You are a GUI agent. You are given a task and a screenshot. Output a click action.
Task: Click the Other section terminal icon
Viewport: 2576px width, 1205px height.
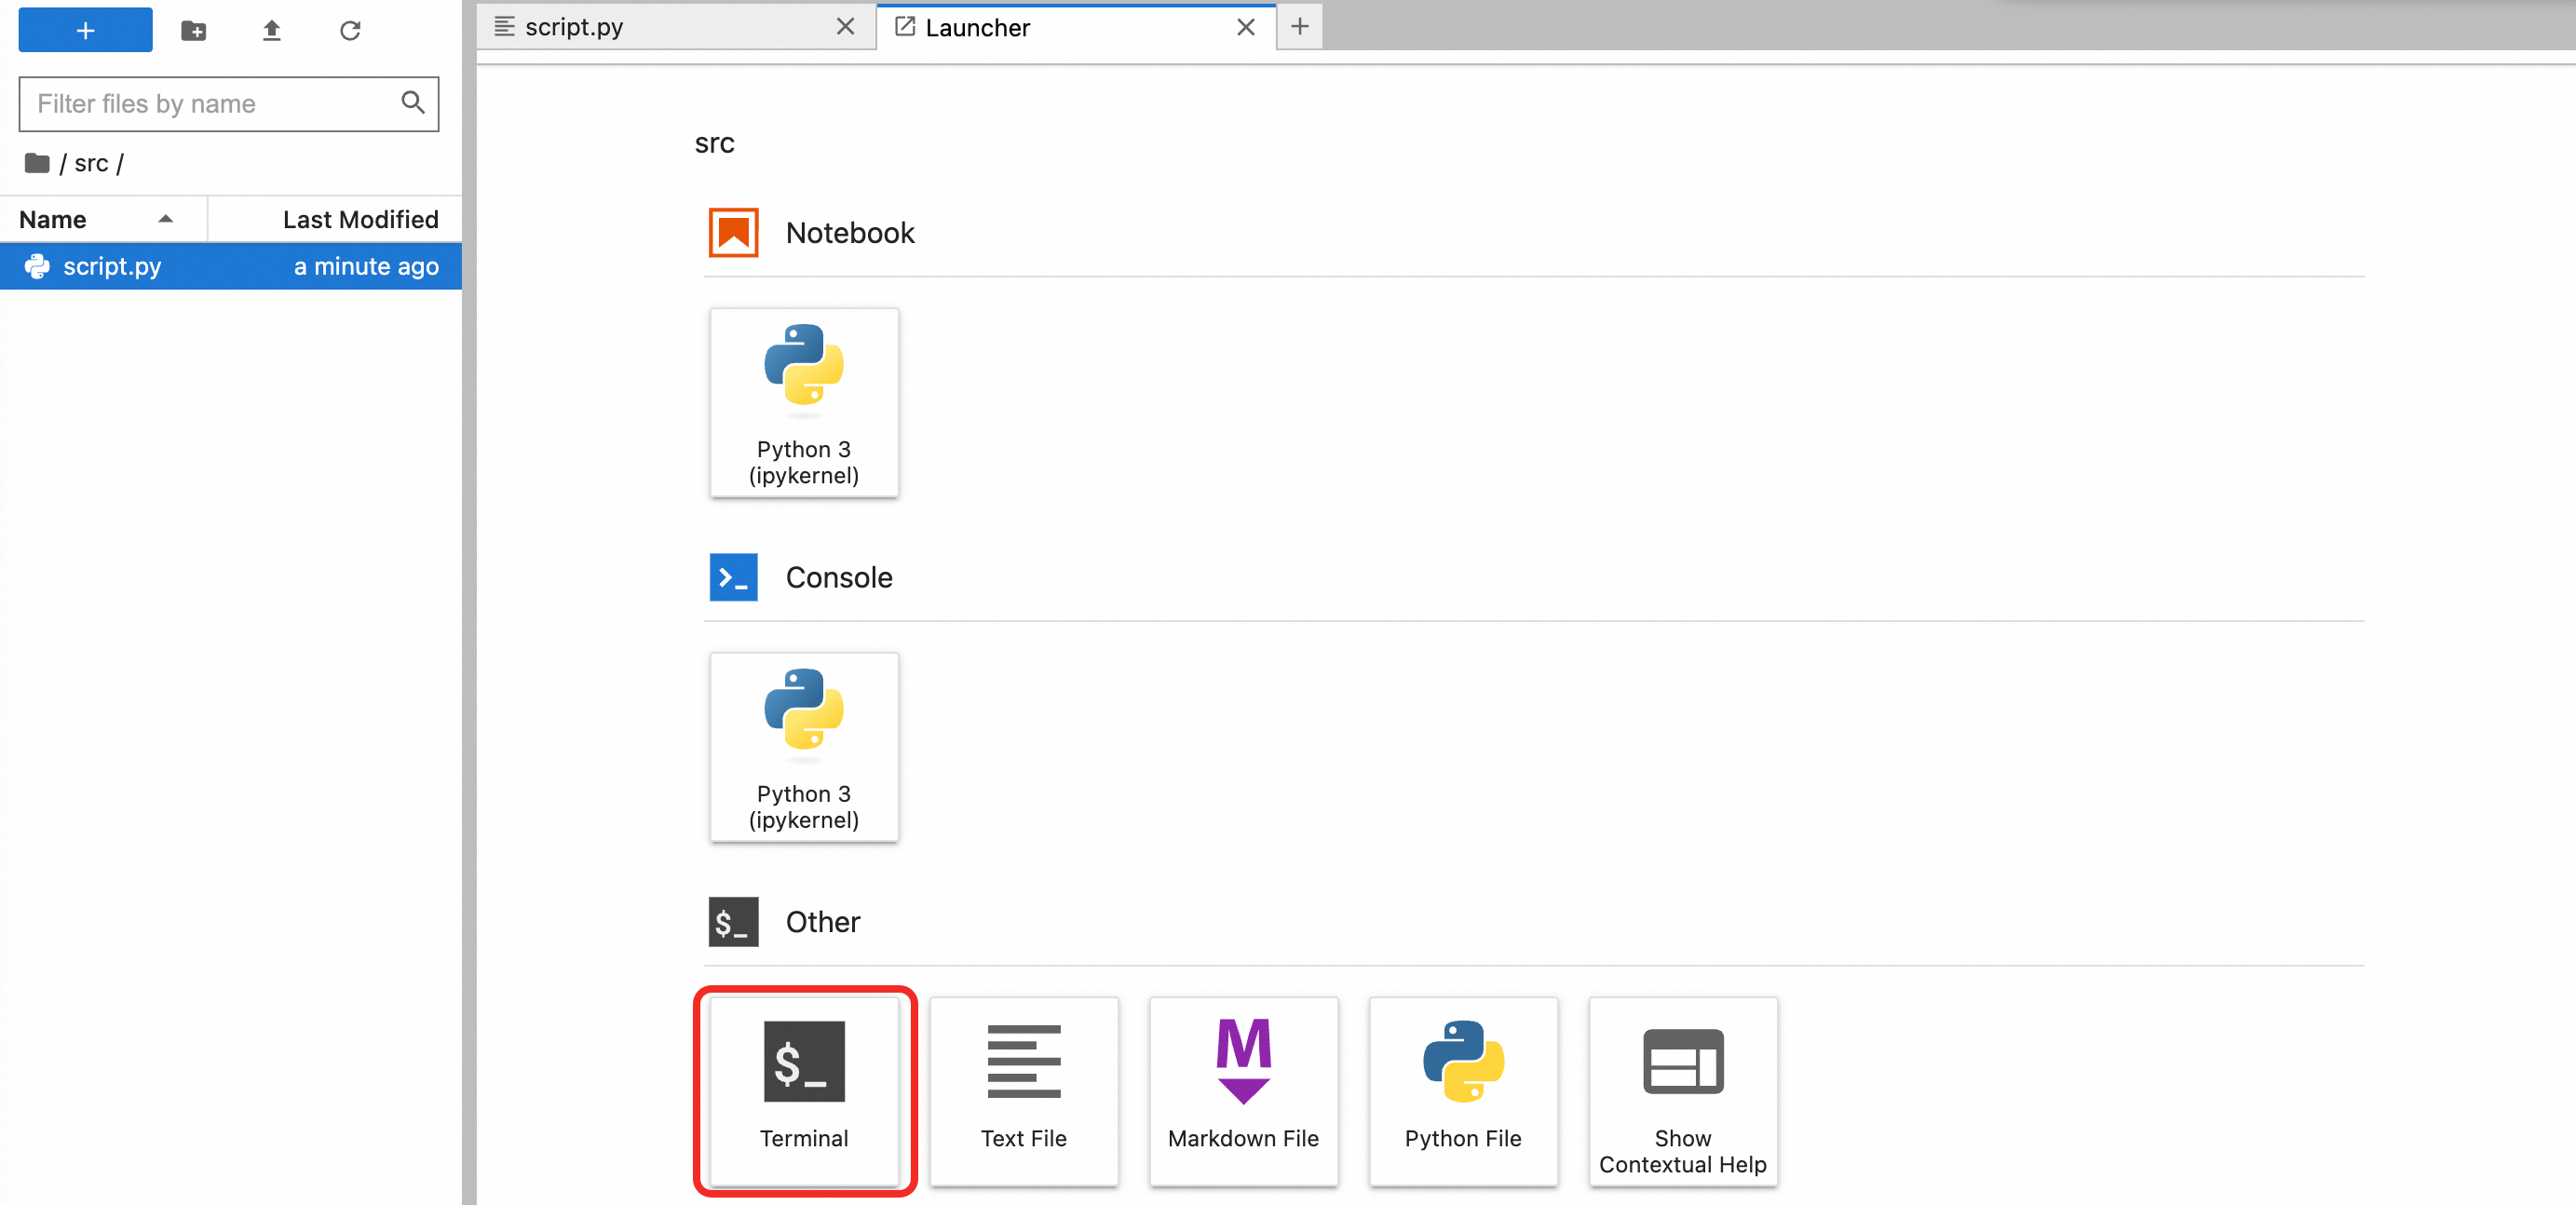pos(733,922)
